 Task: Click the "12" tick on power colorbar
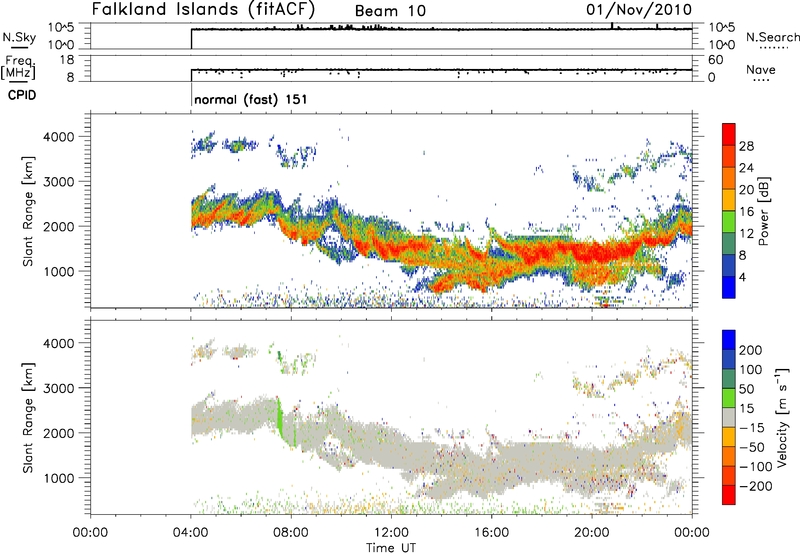[746, 234]
